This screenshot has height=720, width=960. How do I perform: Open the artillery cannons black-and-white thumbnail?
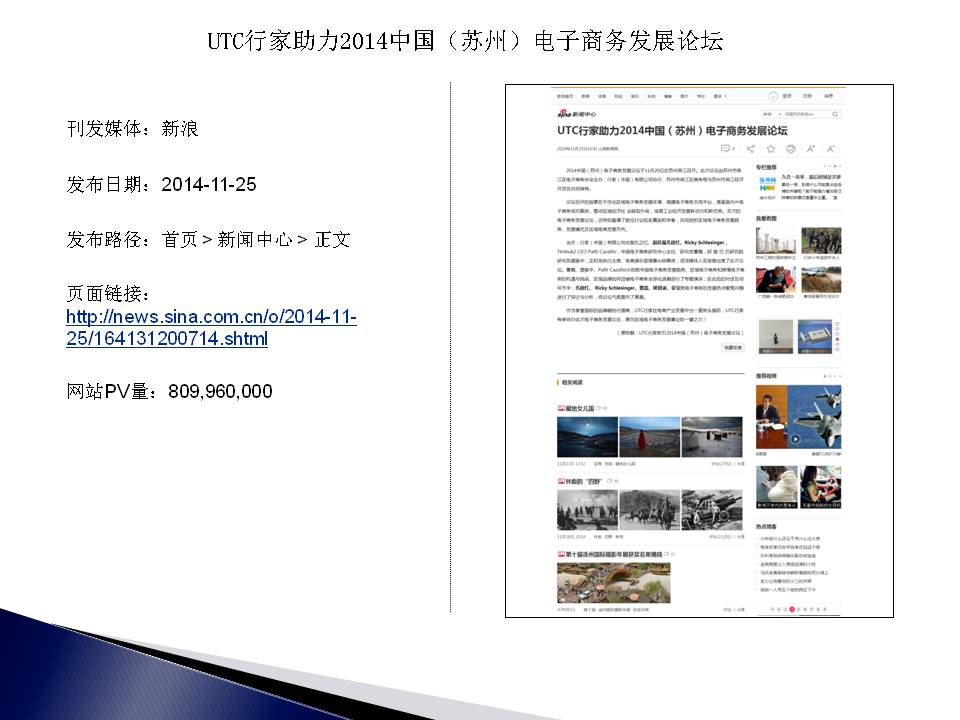pyautogui.click(x=712, y=510)
